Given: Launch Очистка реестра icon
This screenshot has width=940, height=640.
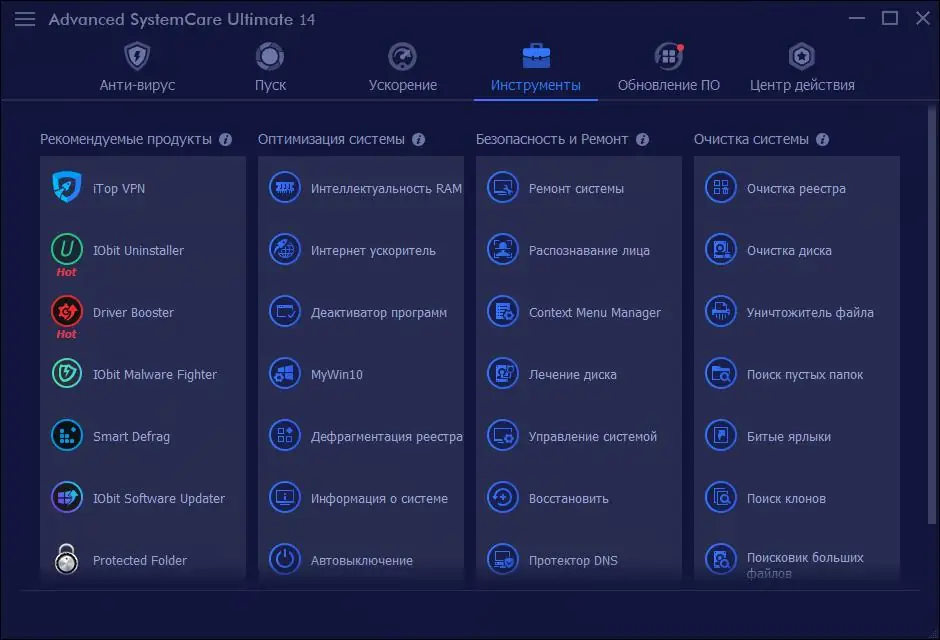Looking at the screenshot, I should [x=721, y=188].
